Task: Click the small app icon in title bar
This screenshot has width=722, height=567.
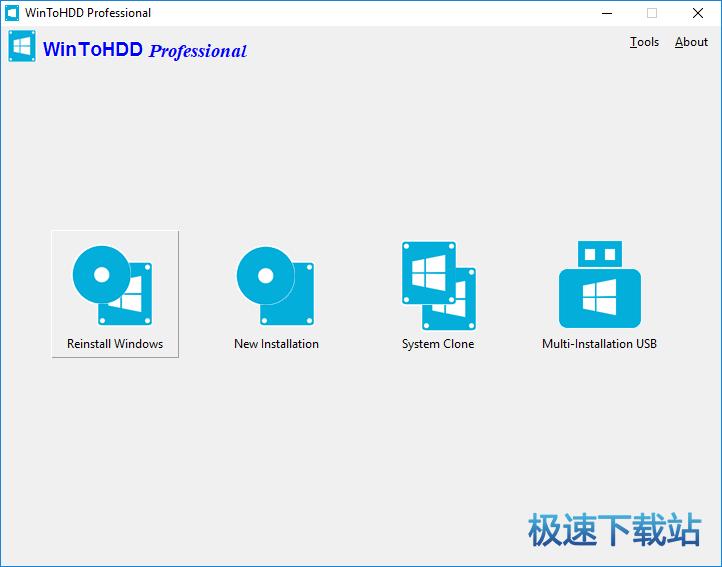Action: [x=12, y=13]
